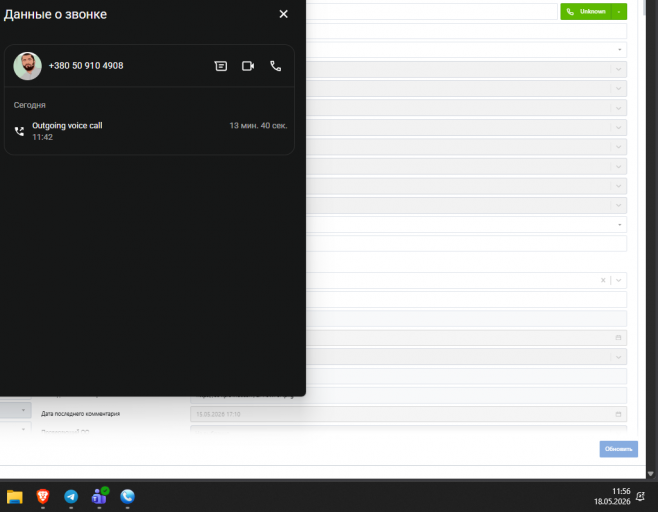The width and height of the screenshot is (658, 512).
Task: Select the call time 11:42
Action: (42, 137)
